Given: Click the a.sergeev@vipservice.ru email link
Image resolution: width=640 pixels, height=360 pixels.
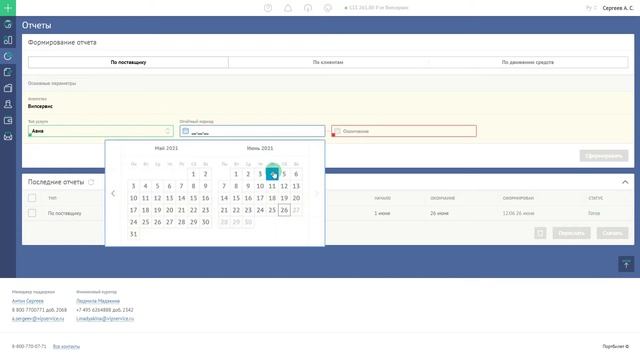Looking at the screenshot, I should (38, 319).
